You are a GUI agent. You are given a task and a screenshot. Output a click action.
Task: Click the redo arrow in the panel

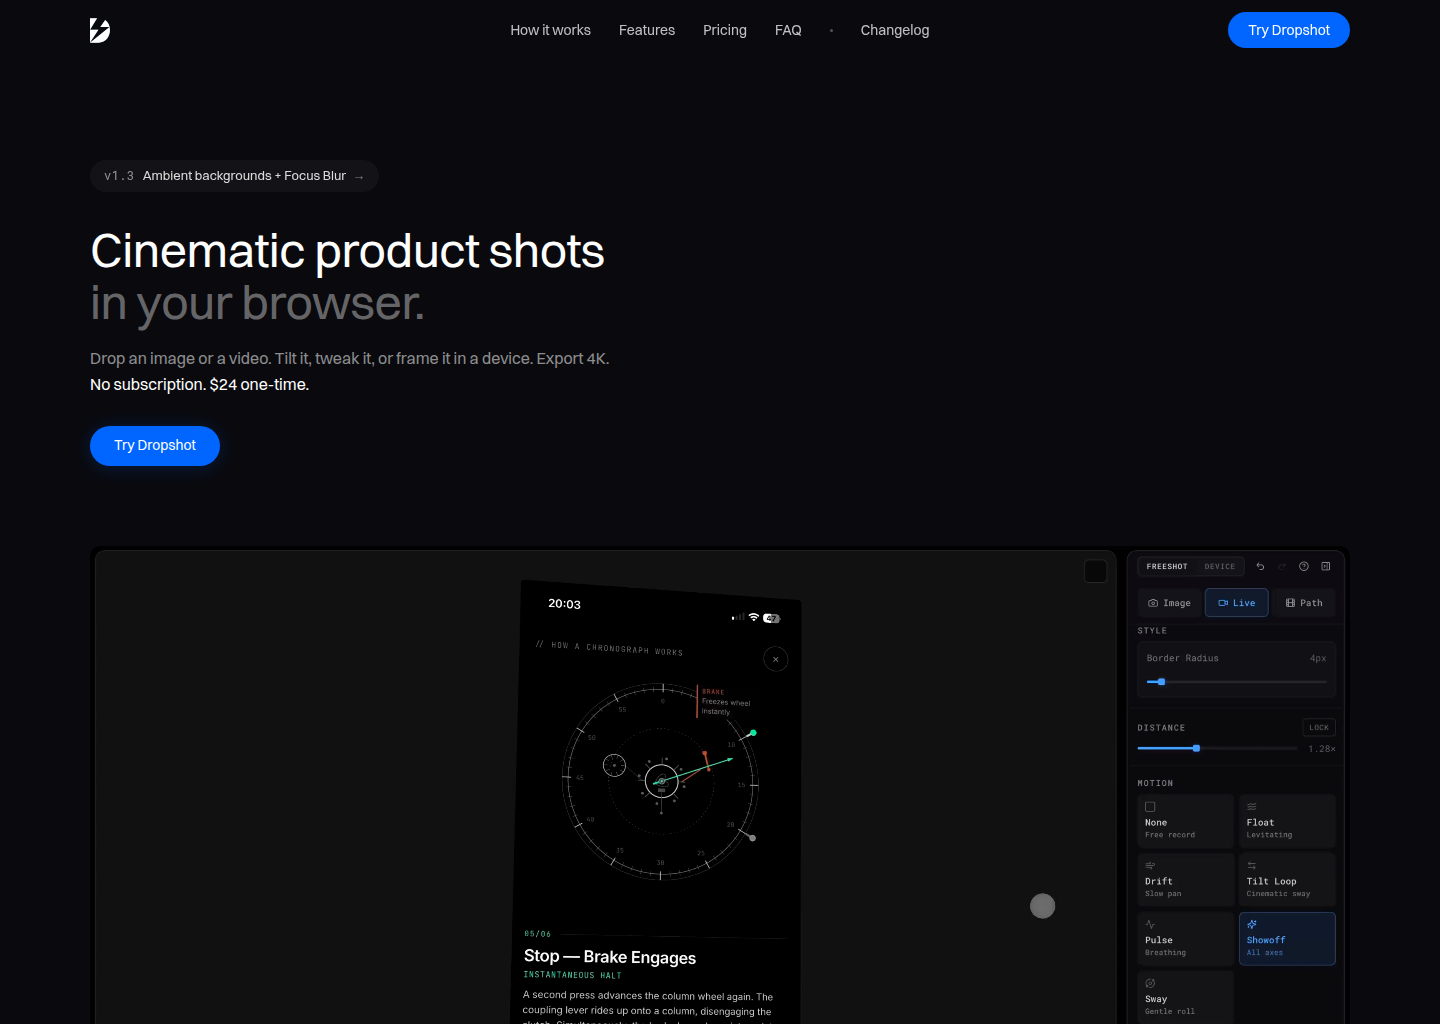[x=1282, y=566]
